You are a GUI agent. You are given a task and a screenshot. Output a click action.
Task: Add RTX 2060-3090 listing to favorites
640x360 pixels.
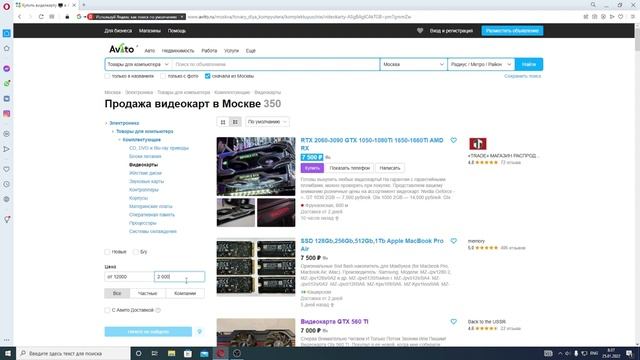453,140
